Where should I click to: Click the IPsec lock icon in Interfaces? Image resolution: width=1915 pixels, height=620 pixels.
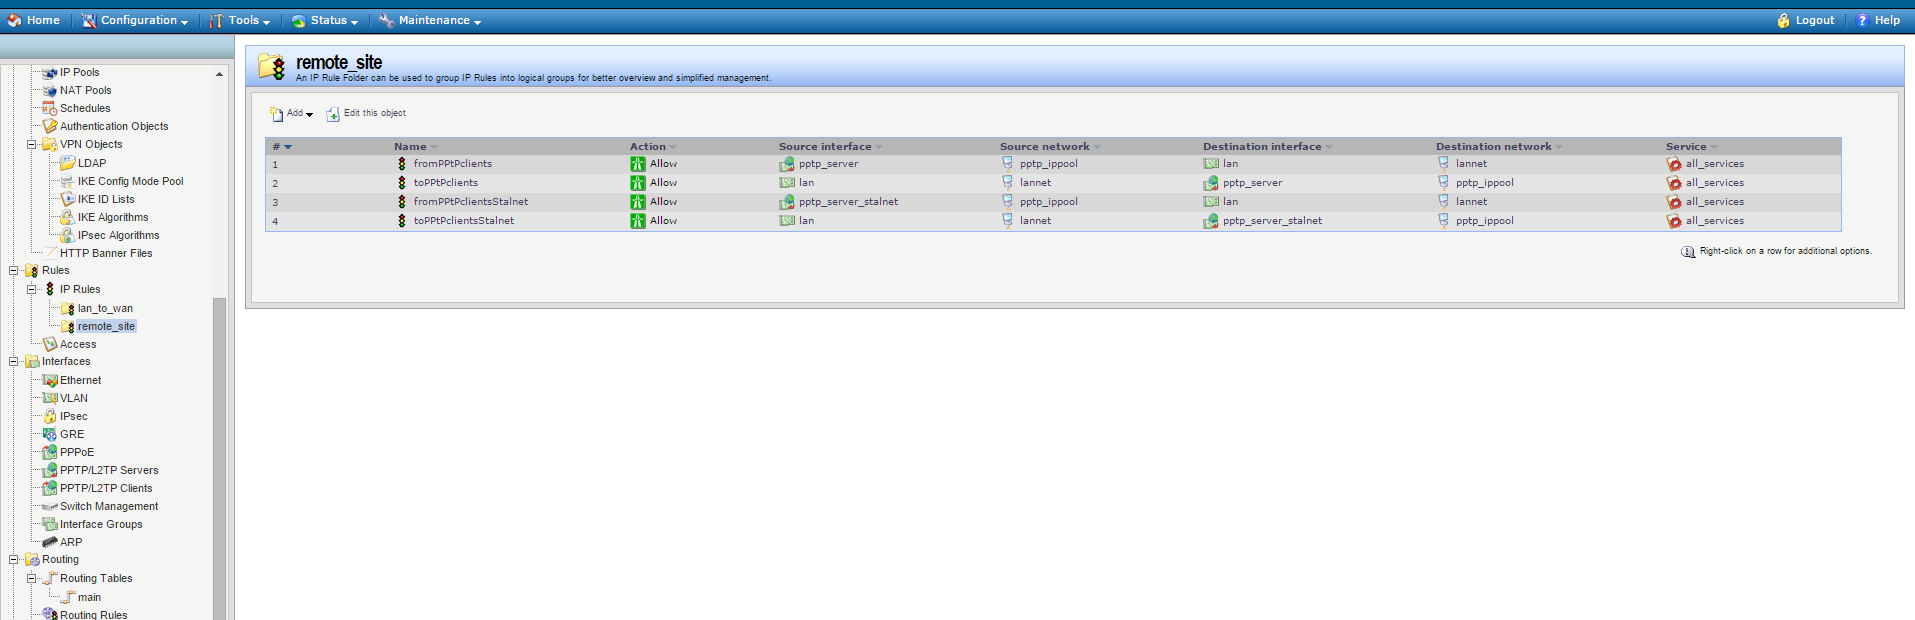coord(49,416)
